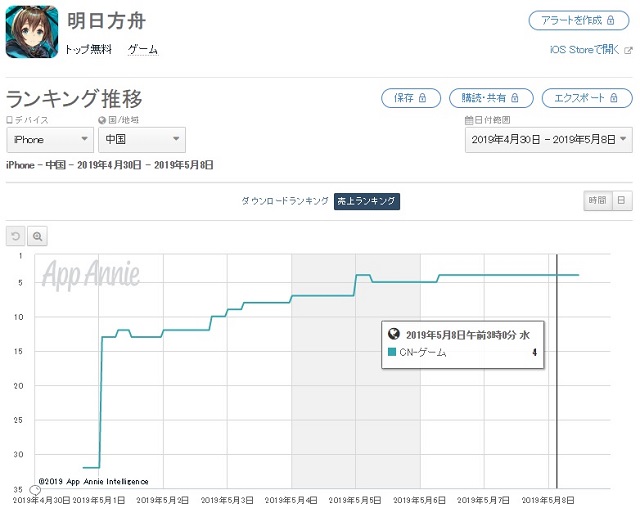Image resolution: width=640 pixels, height=508 pixels.
Task: Click the calendar icon beside 日付範囲
Action: (469, 120)
